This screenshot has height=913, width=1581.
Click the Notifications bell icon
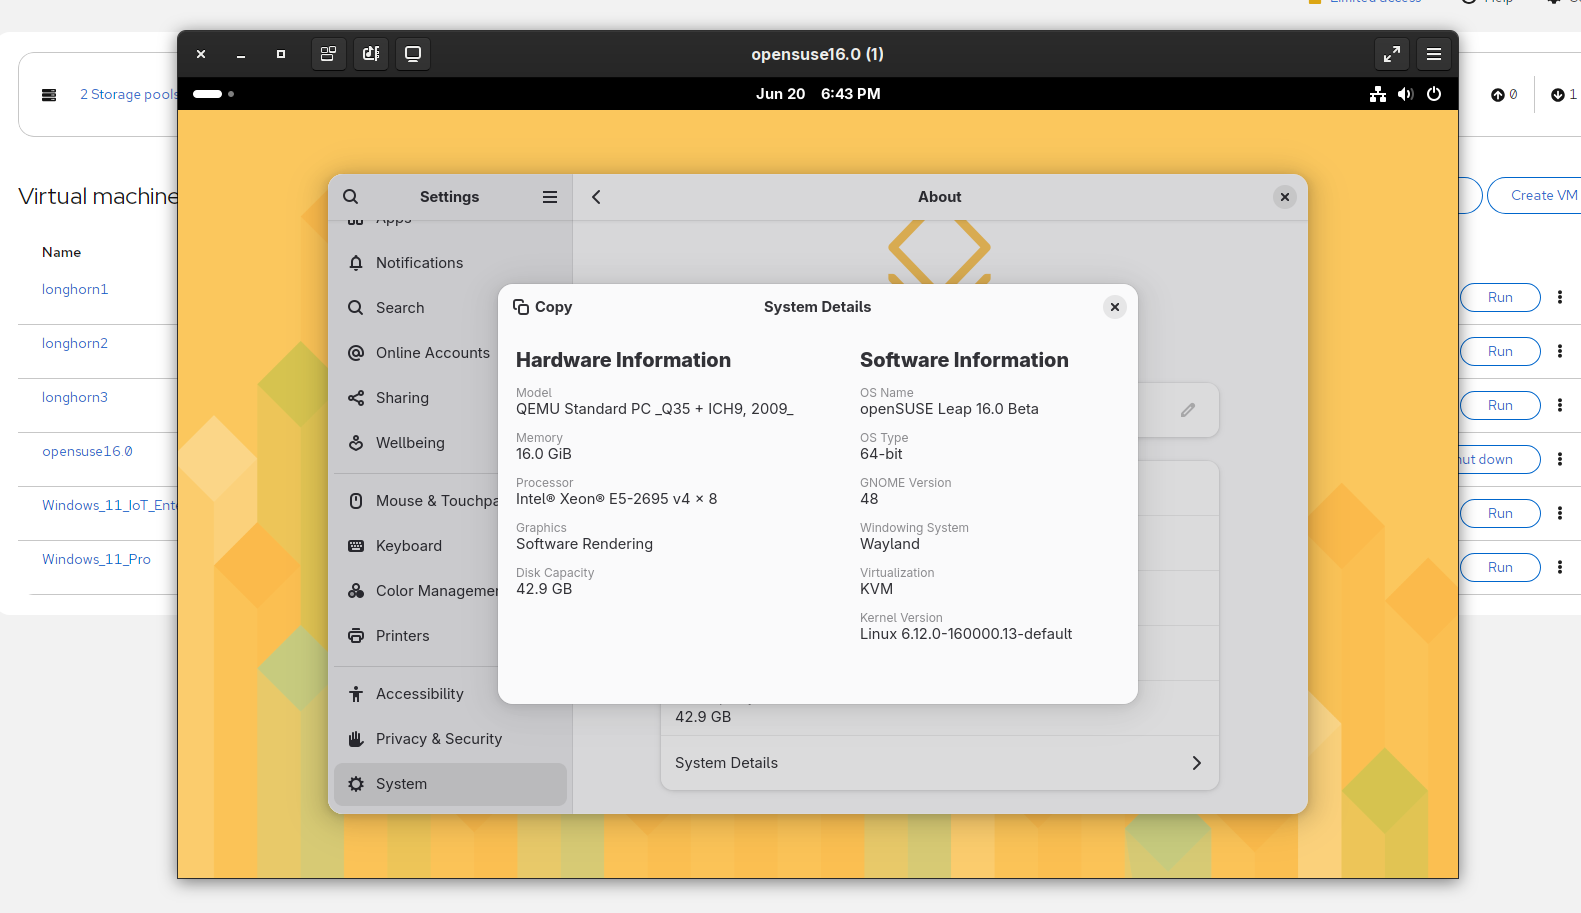click(x=356, y=263)
